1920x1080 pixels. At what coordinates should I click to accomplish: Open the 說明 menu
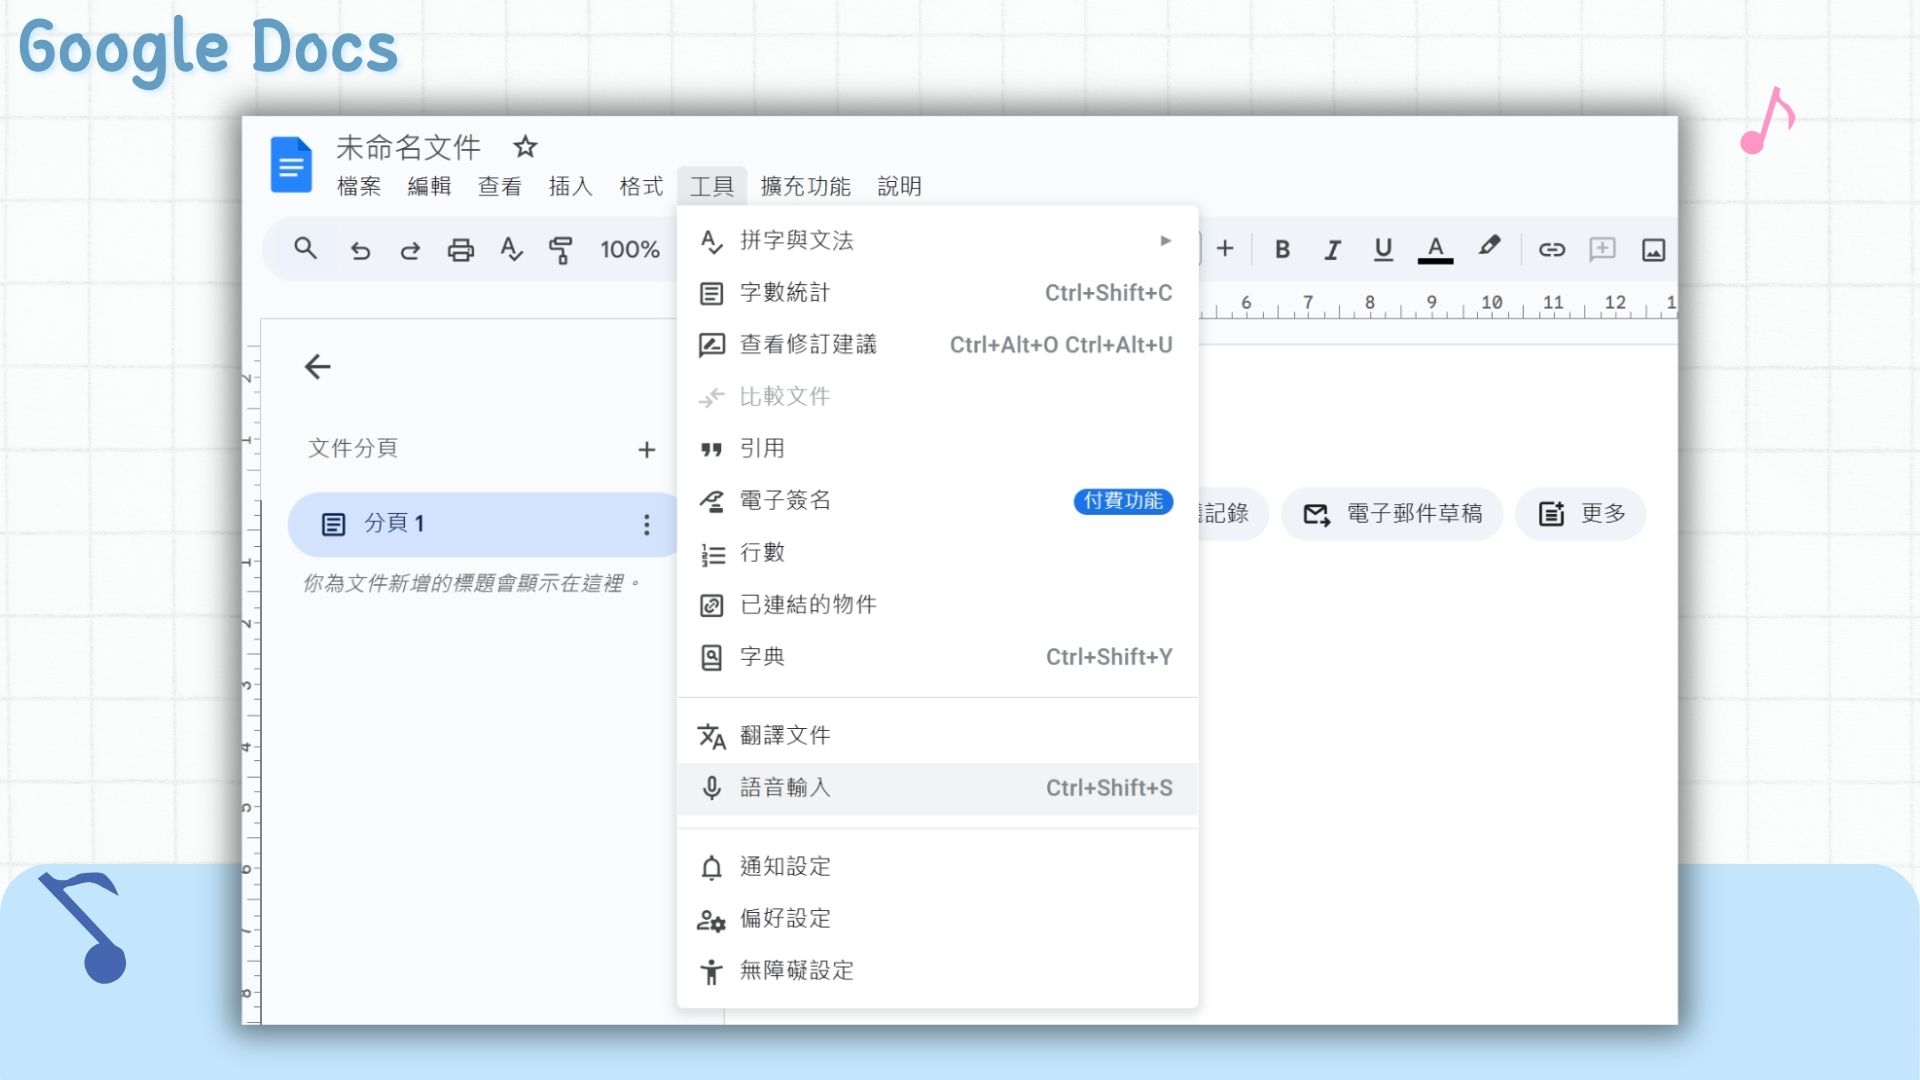tap(899, 186)
